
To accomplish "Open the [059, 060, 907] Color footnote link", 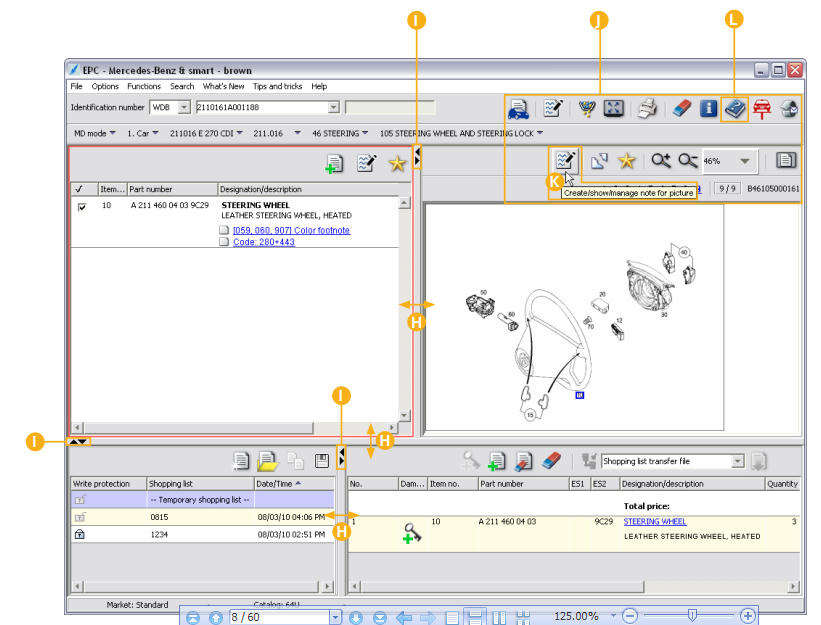I will pos(291,230).
